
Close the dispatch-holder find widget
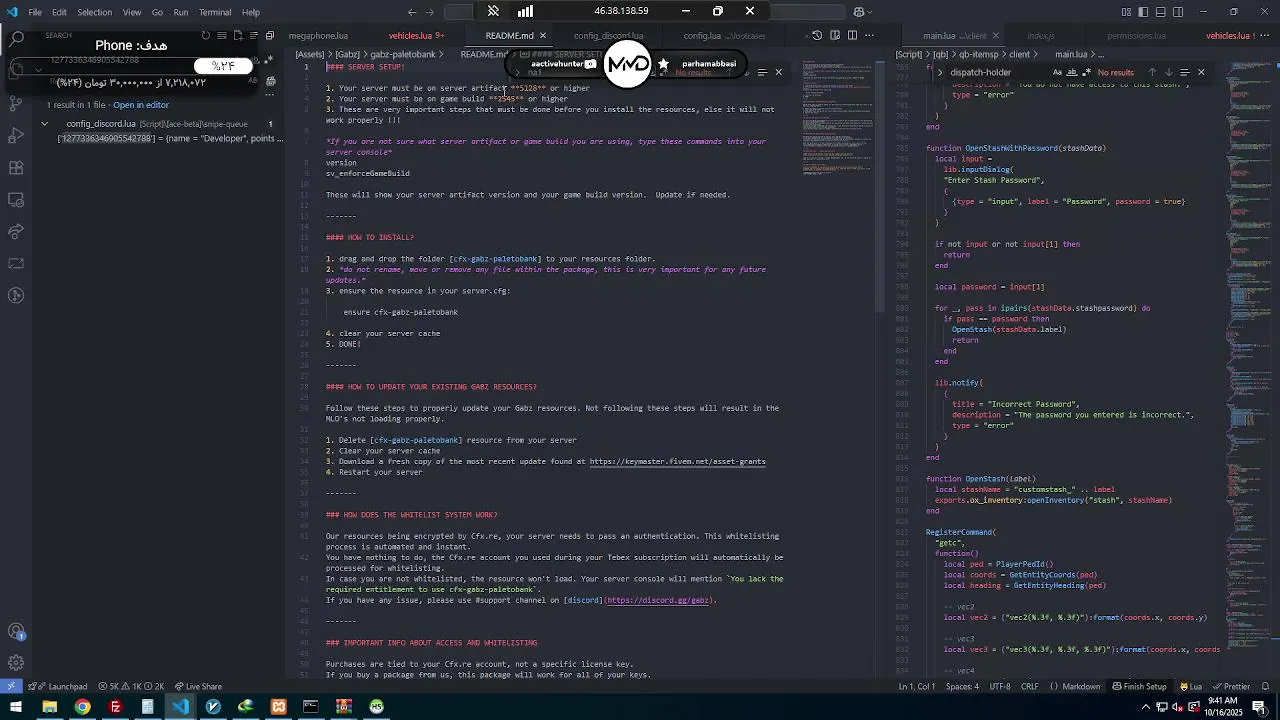point(1201,72)
